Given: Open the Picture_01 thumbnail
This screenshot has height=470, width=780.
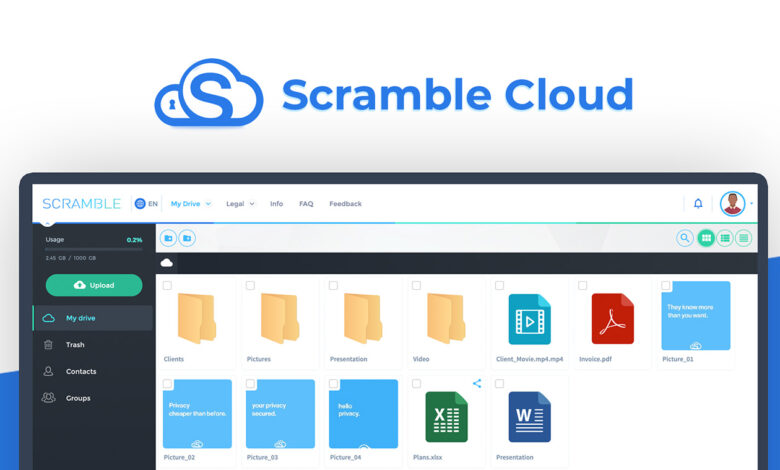Looking at the screenshot, I should point(696,315).
